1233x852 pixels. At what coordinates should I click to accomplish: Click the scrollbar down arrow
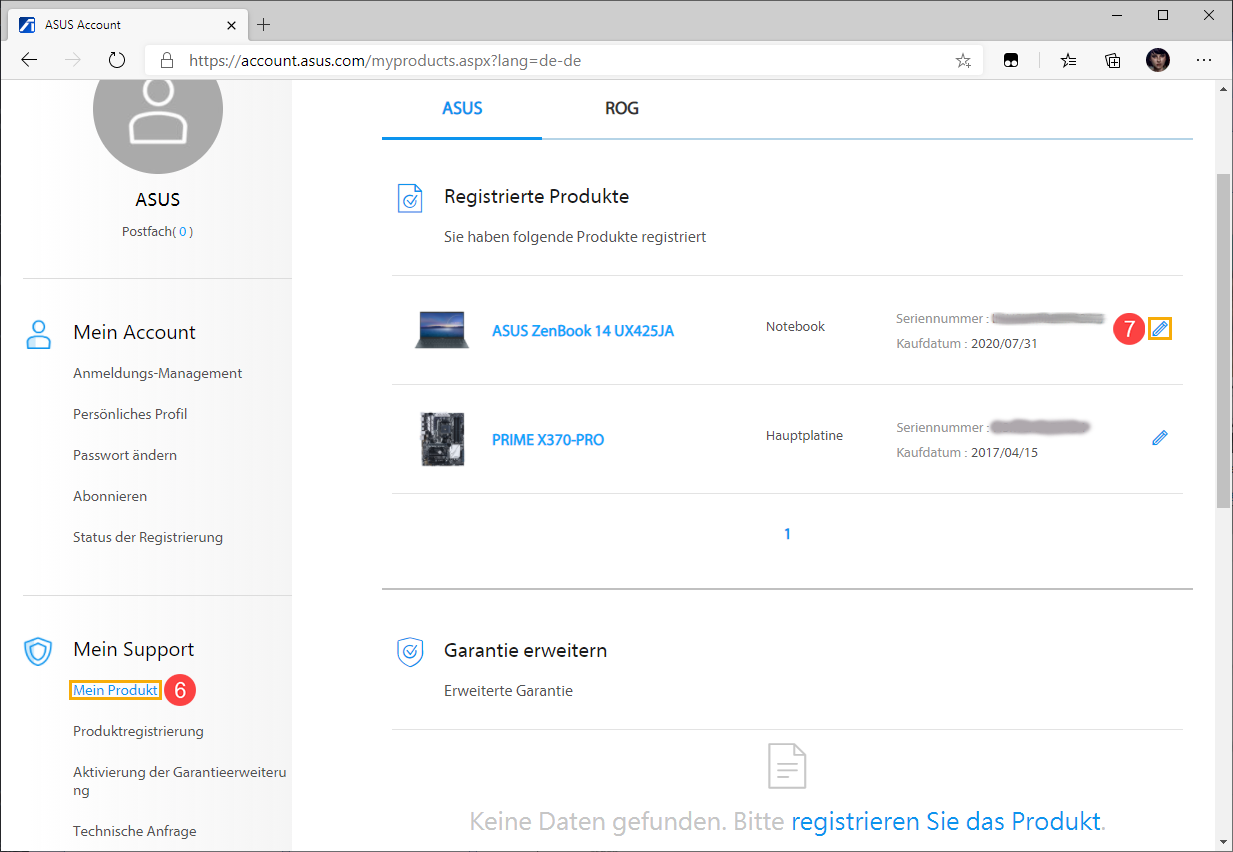1223,842
